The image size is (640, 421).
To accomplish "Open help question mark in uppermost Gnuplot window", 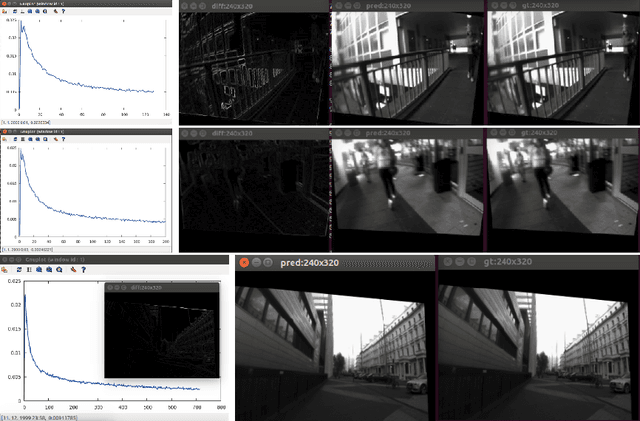I will 63,11.
